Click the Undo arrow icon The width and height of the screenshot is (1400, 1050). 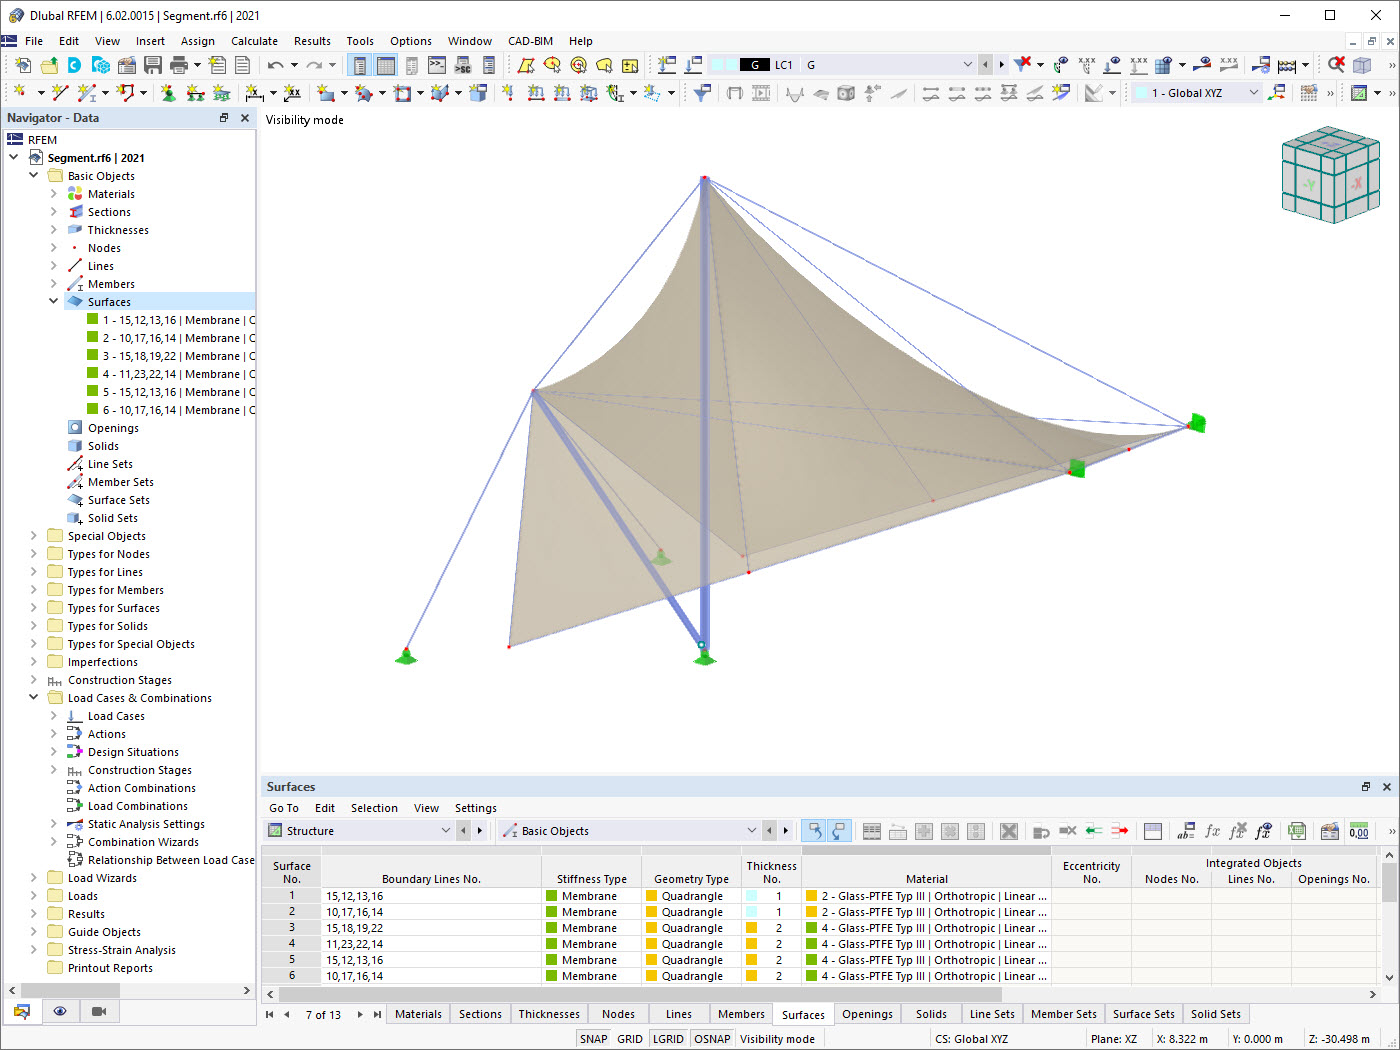pos(275,65)
